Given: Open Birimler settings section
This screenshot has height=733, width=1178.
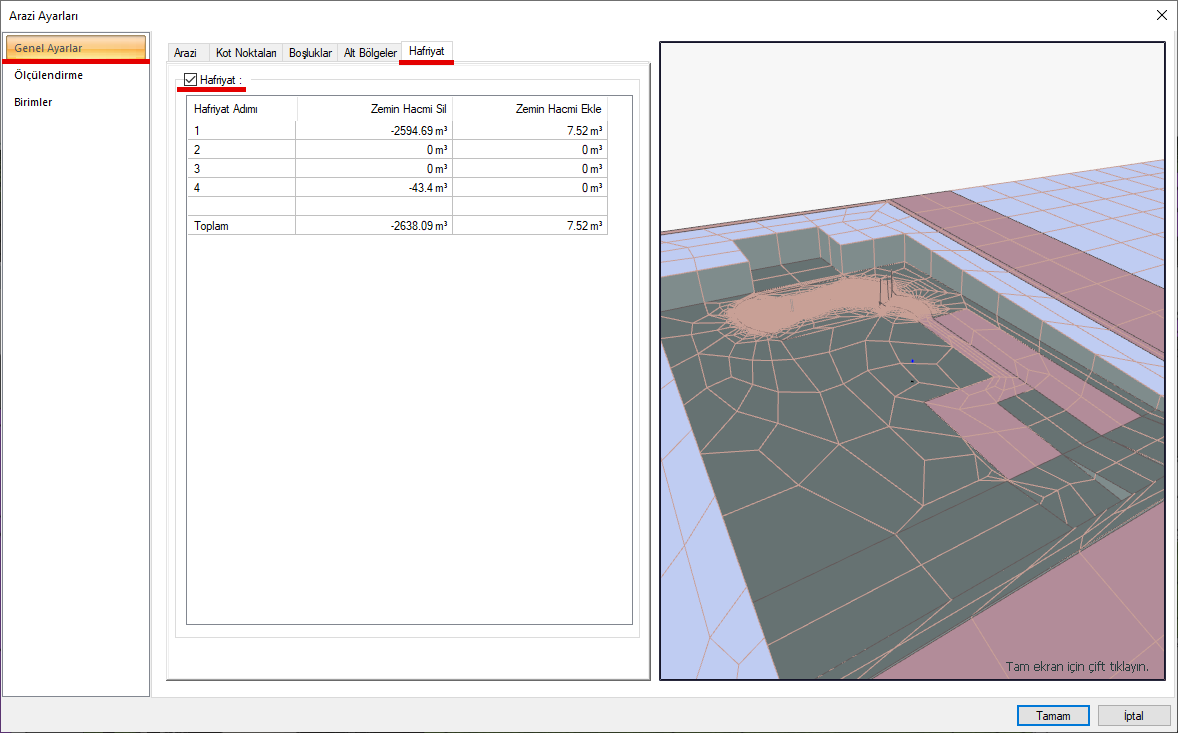Looking at the screenshot, I should click(x=33, y=102).
